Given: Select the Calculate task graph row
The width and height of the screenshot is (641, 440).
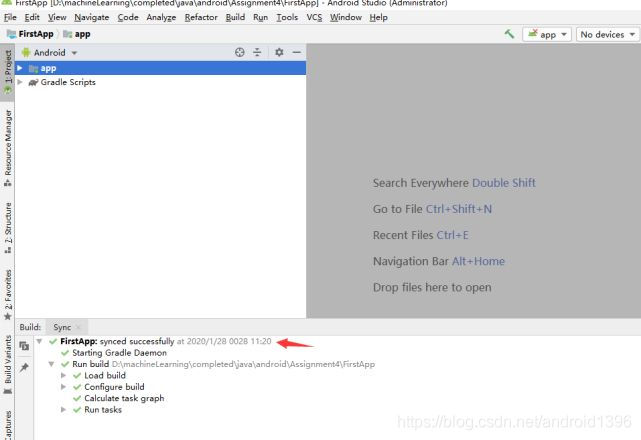Looking at the screenshot, I should click(x=124, y=398).
